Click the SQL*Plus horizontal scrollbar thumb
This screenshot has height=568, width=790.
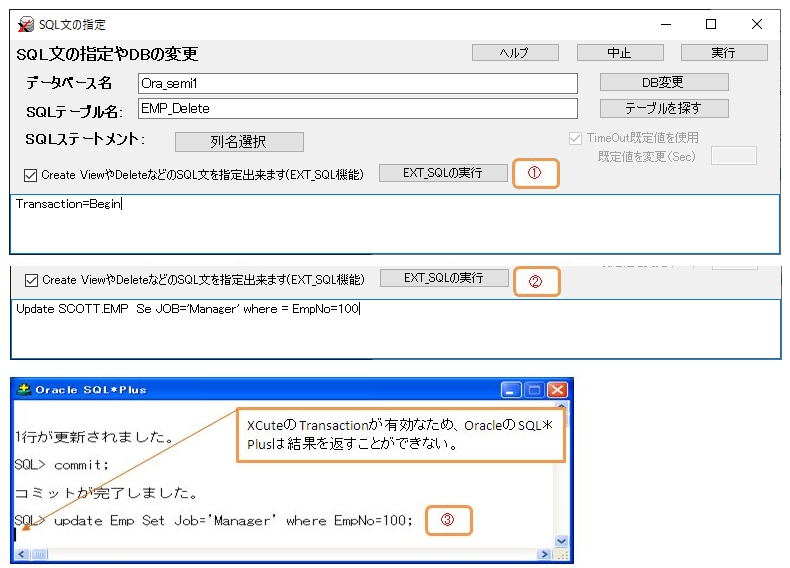[x=39, y=554]
